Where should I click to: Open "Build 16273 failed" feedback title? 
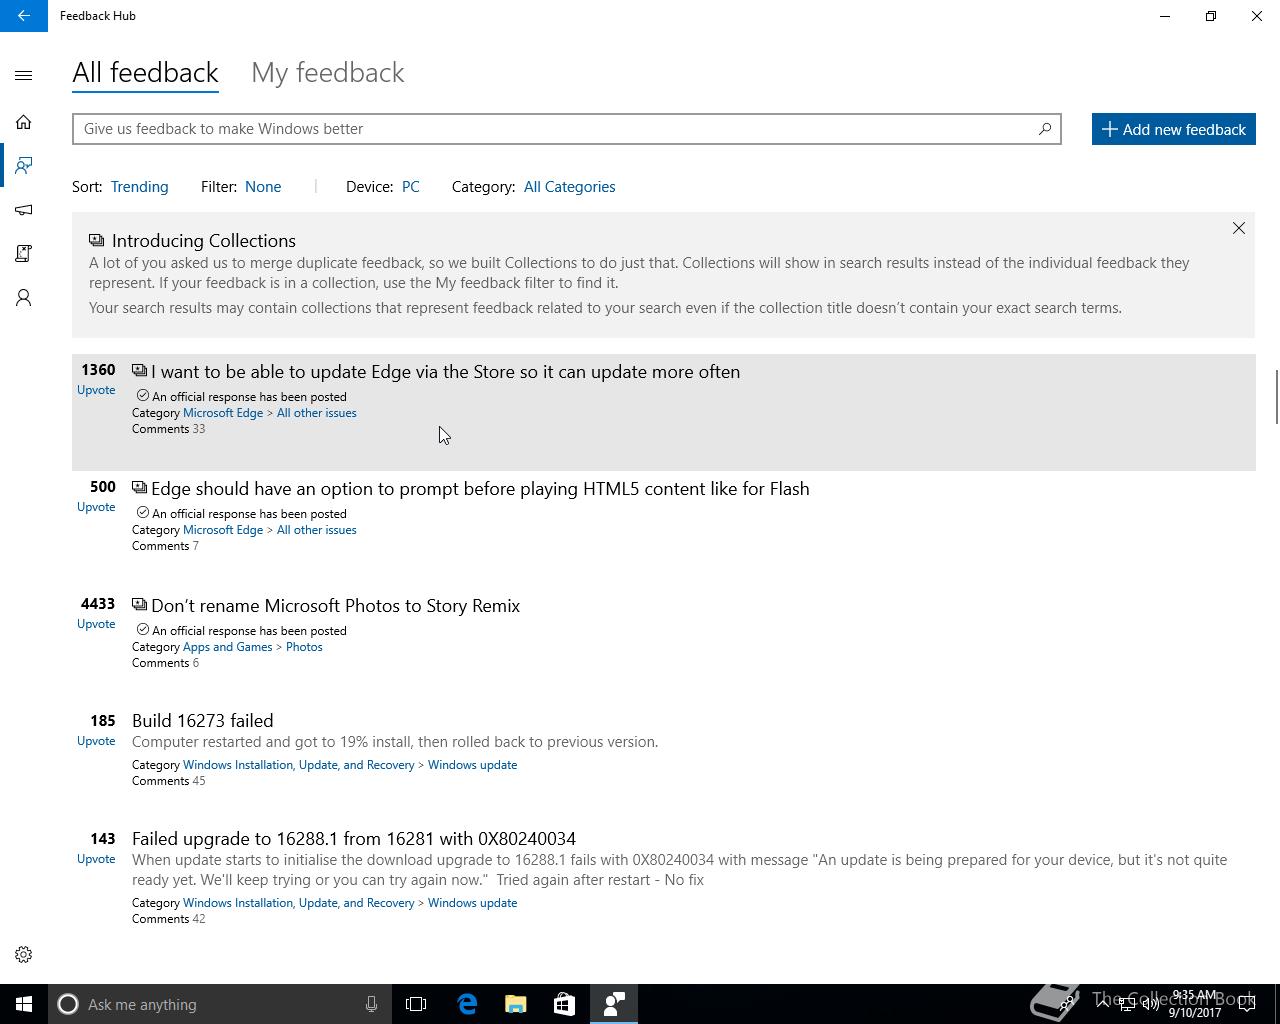point(203,721)
